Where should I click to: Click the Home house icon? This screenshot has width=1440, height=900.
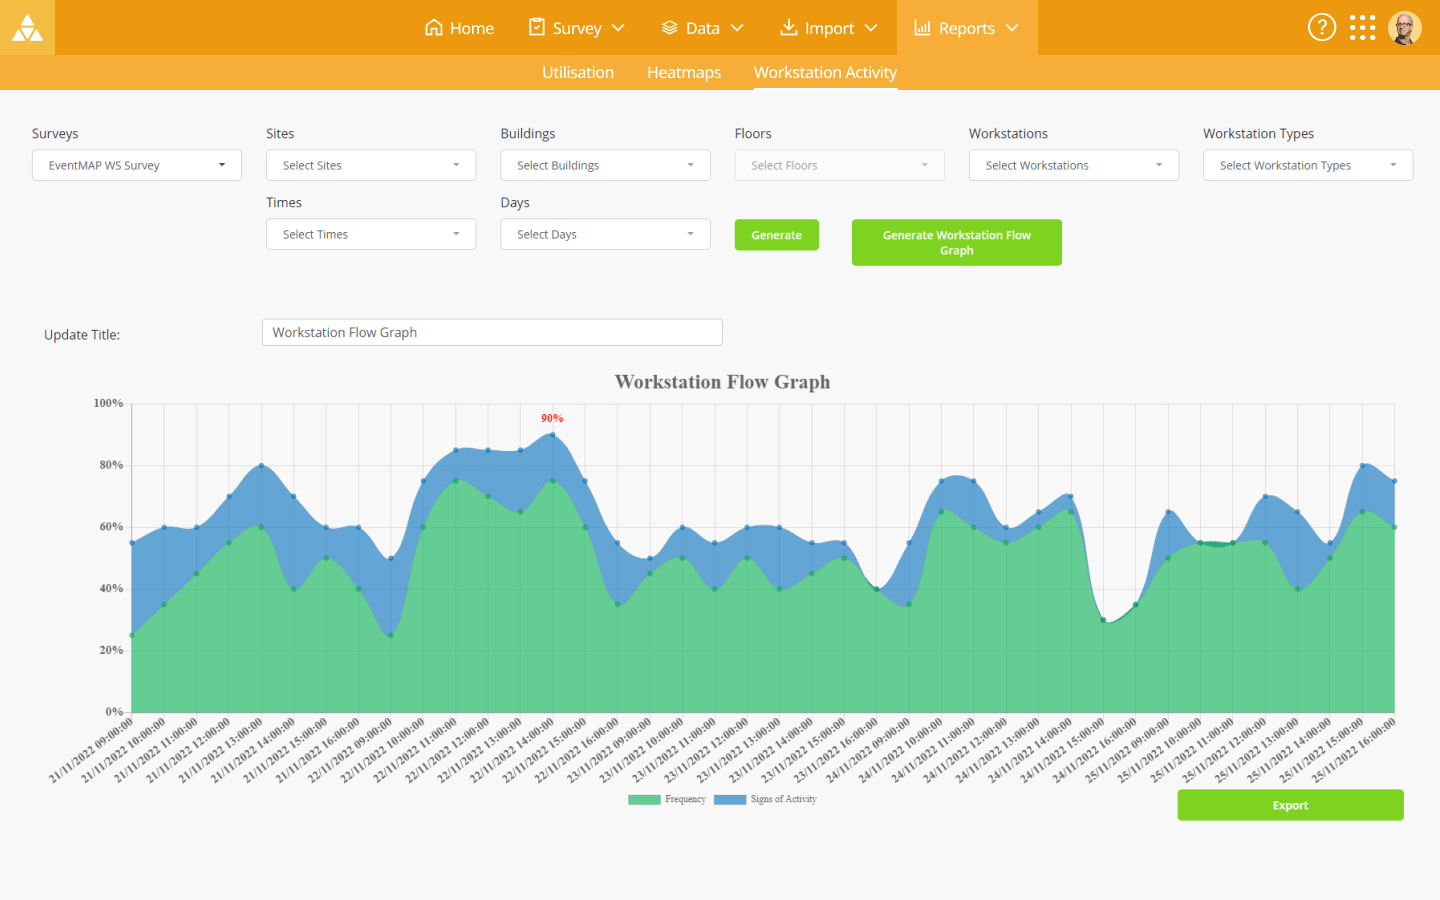pyautogui.click(x=433, y=27)
